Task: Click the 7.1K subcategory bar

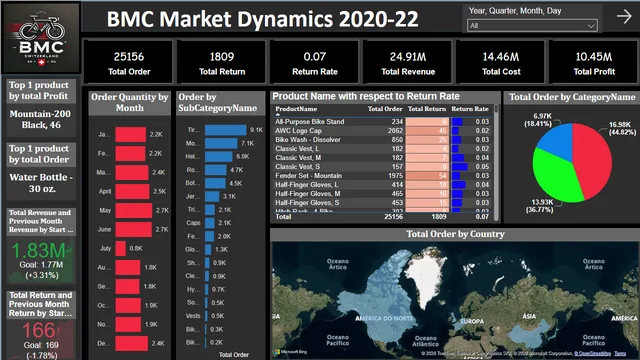Action: (x=221, y=143)
